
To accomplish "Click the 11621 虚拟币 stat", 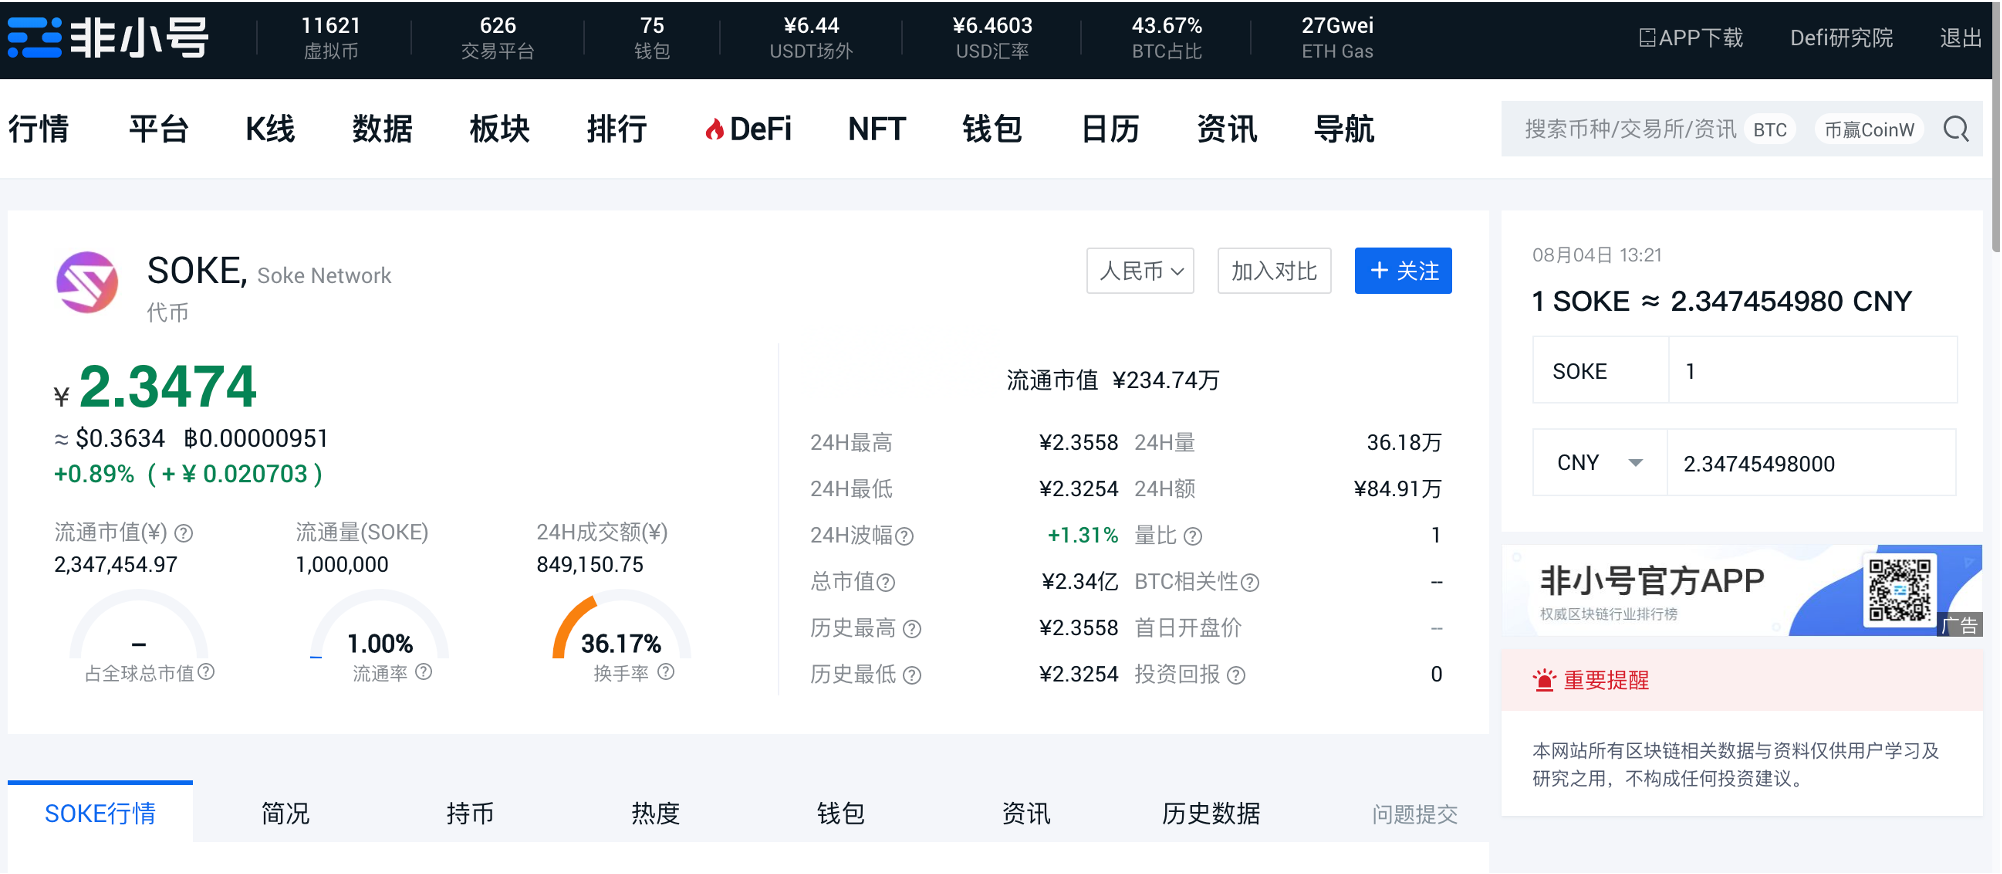I will click(x=331, y=38).
